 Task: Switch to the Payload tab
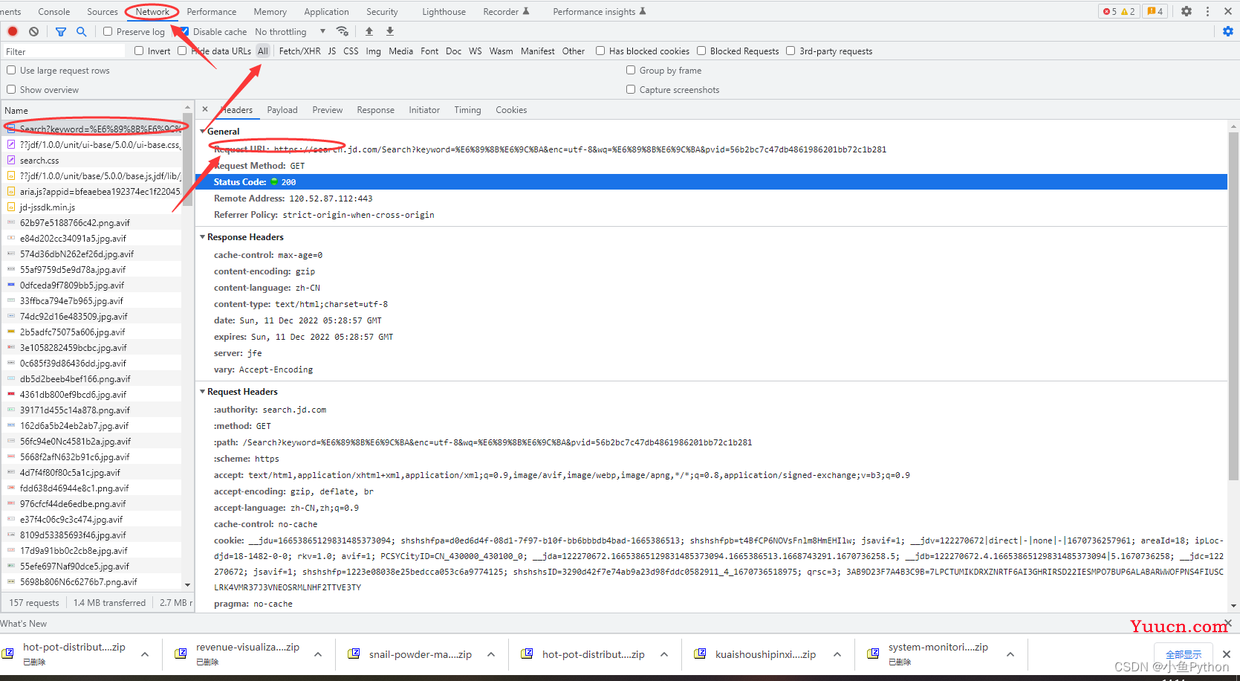(x=282, y=110)
